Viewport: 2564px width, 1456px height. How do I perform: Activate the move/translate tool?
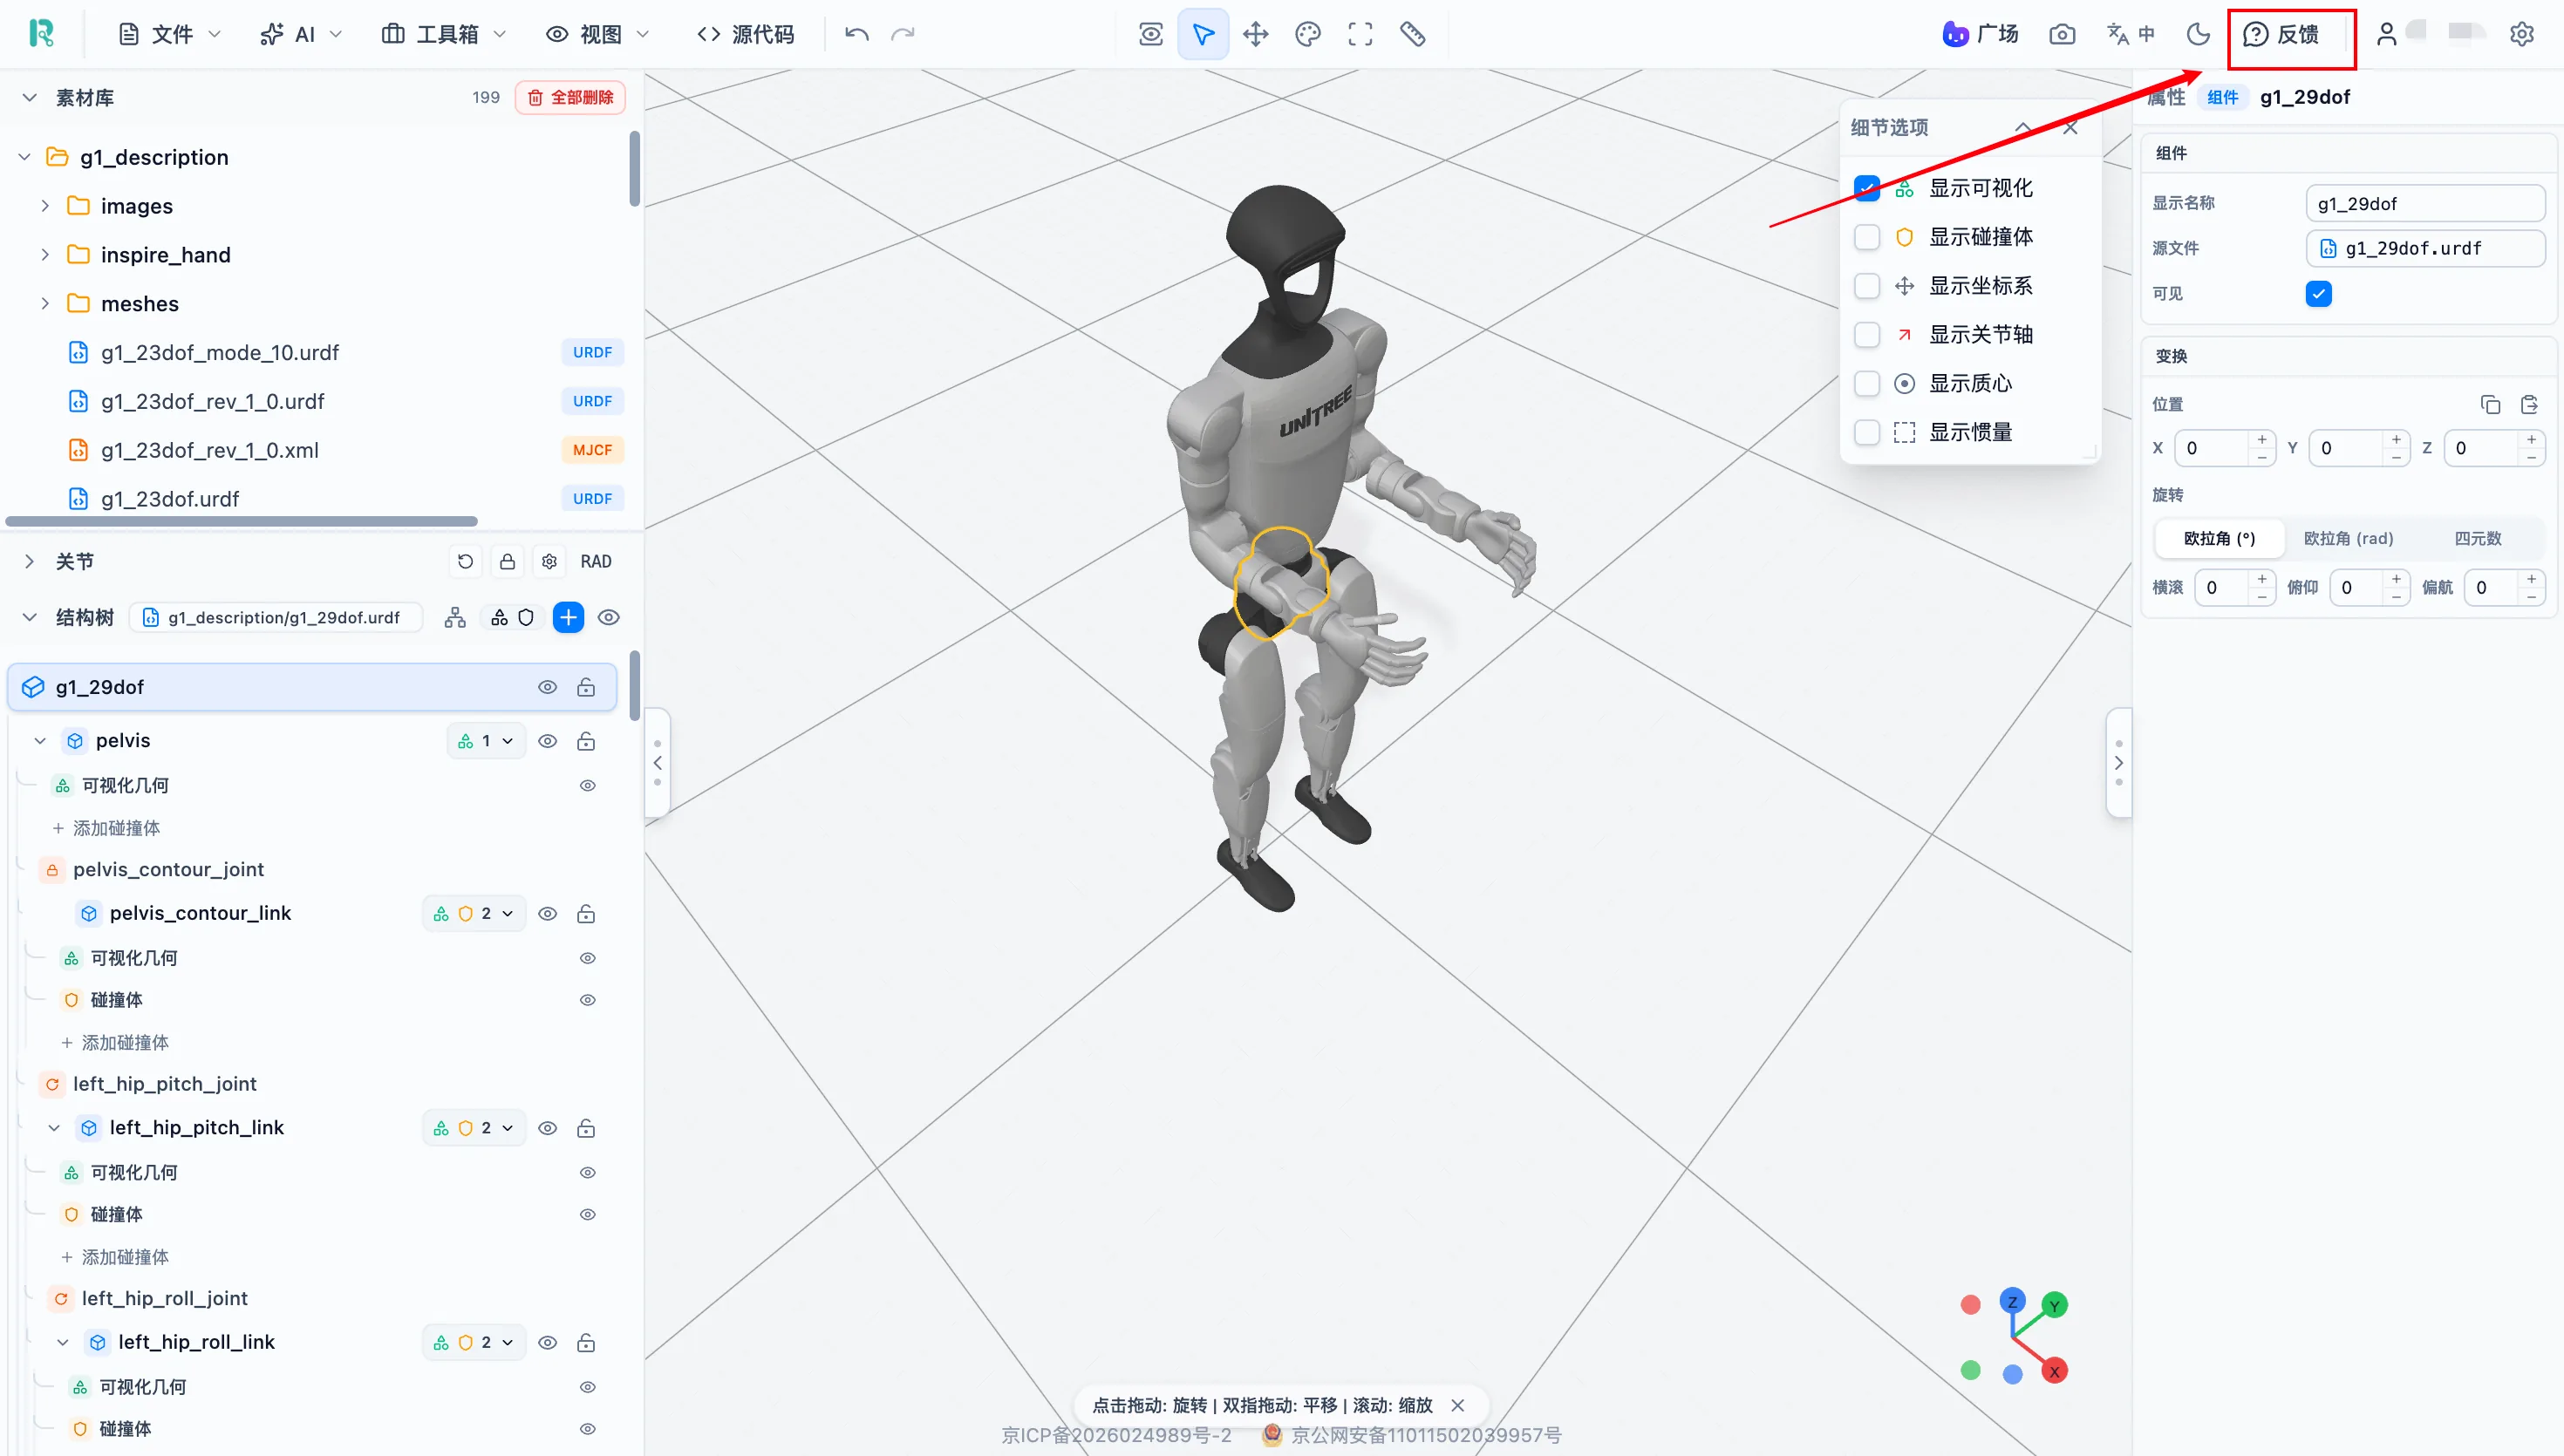tap(1255, 34)
